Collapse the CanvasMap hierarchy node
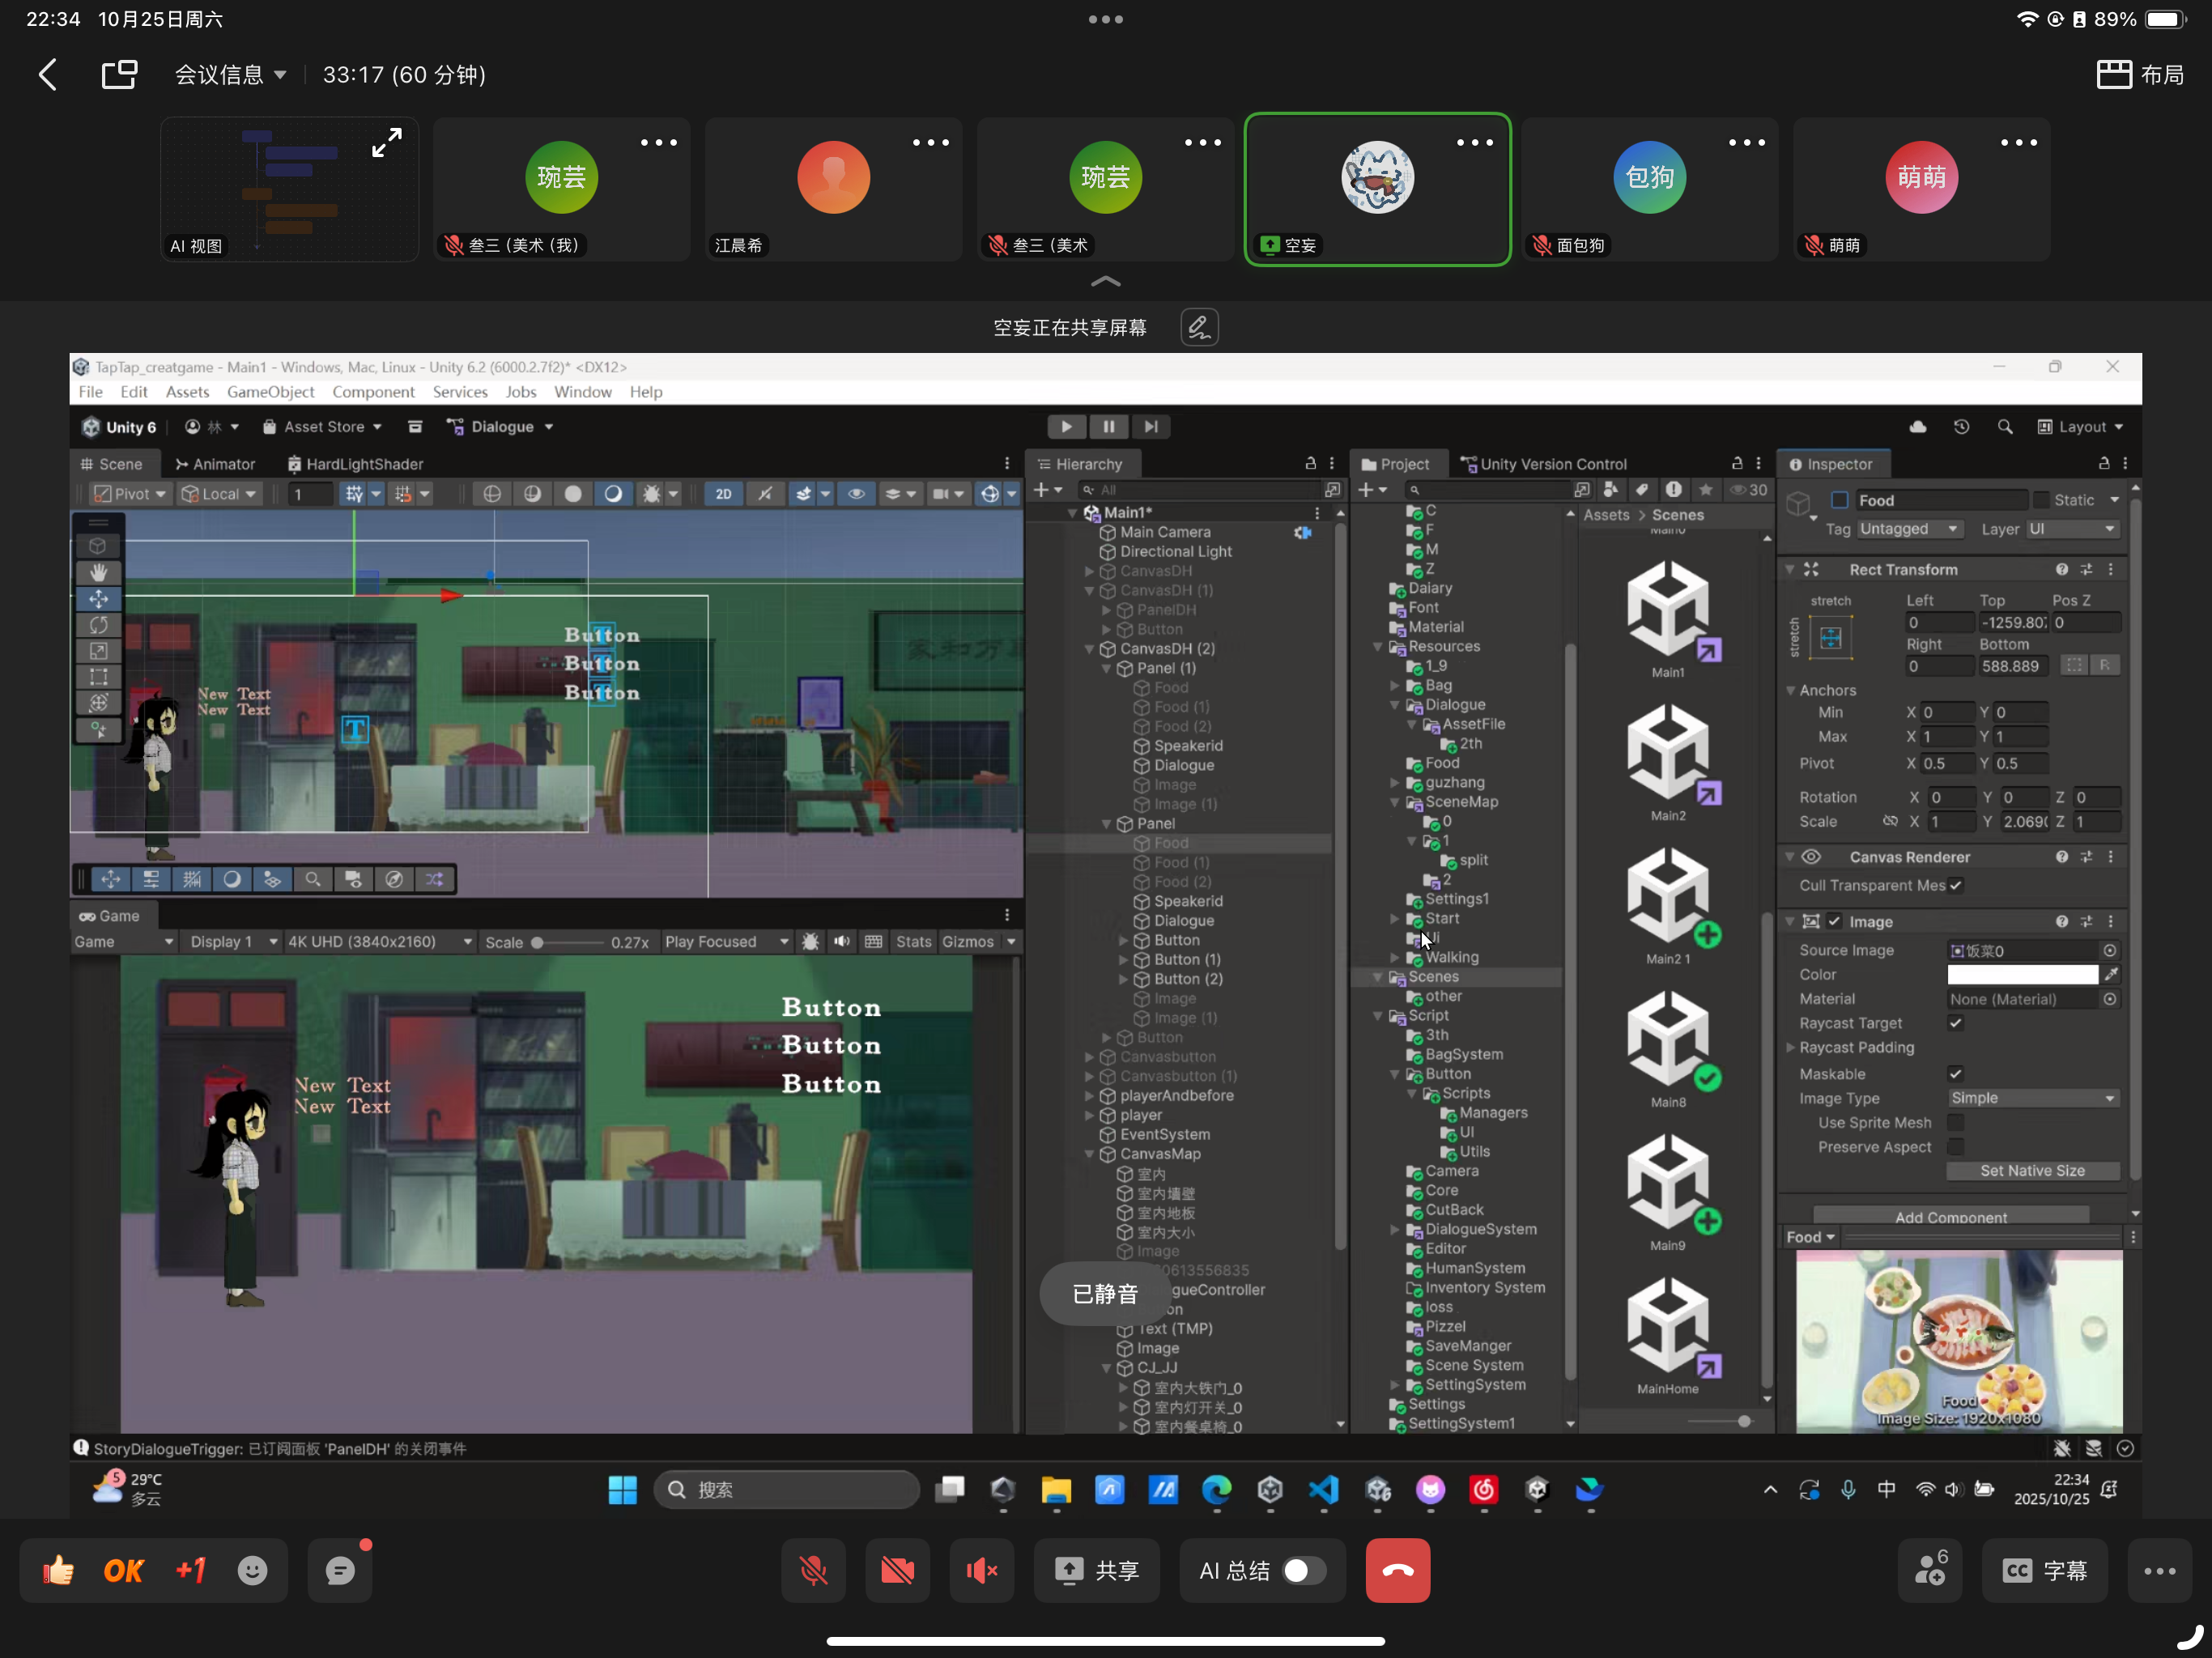 point(1090,1154)
